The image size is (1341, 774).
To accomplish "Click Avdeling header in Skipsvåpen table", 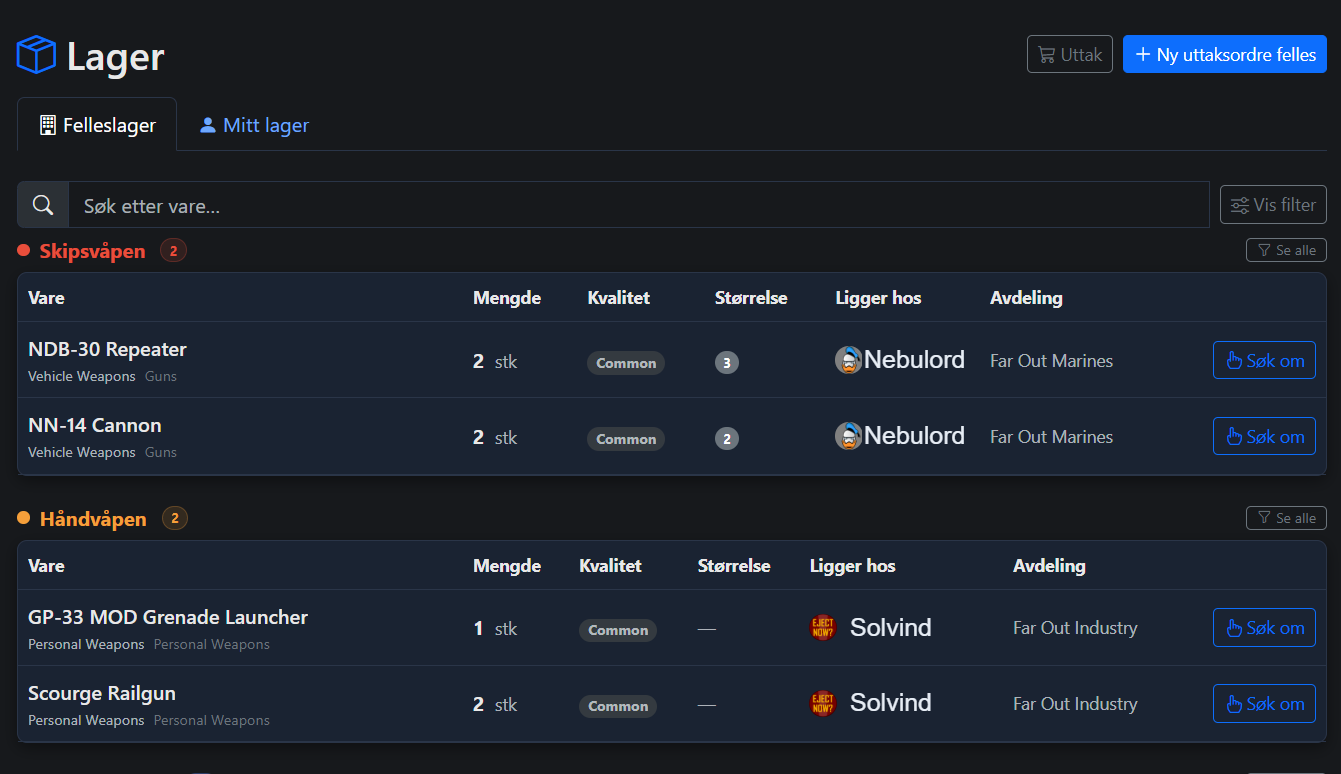I will [x=1026, y=298].
